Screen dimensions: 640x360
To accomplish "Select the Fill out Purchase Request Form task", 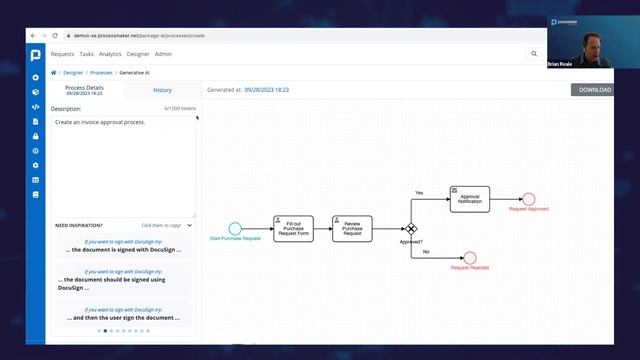I will click(293, 229).
